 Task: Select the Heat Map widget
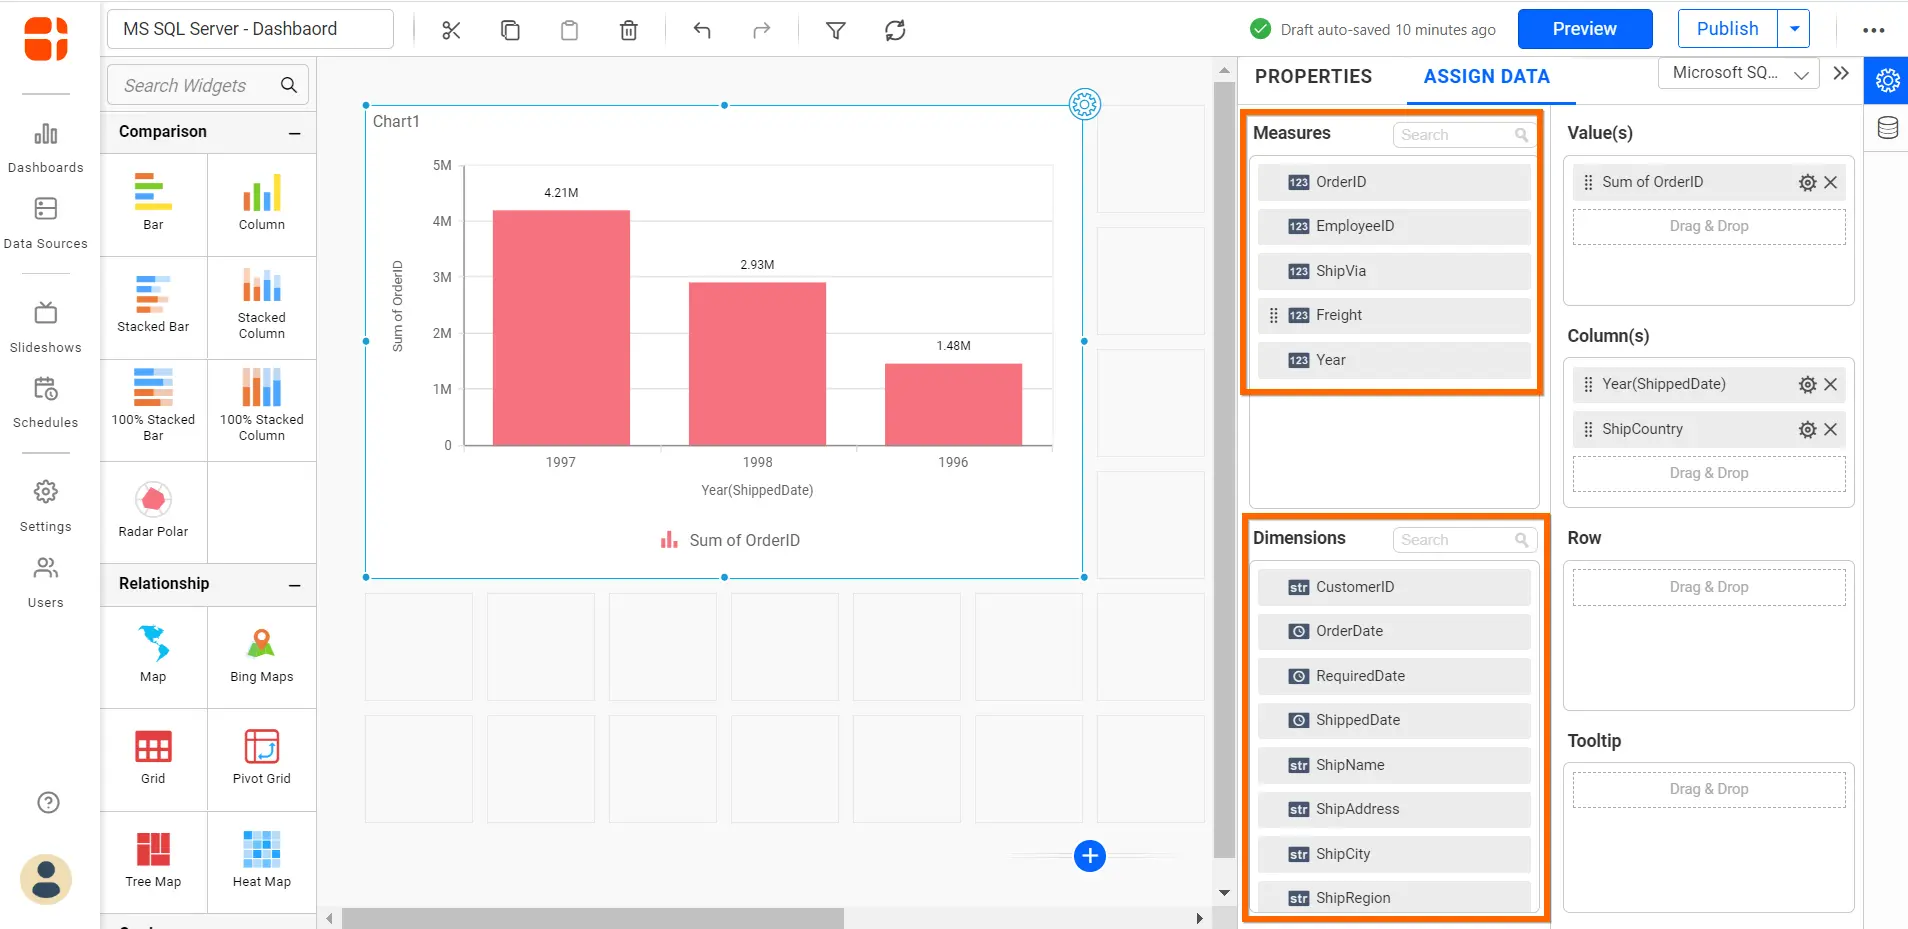[x=261, y=857]
